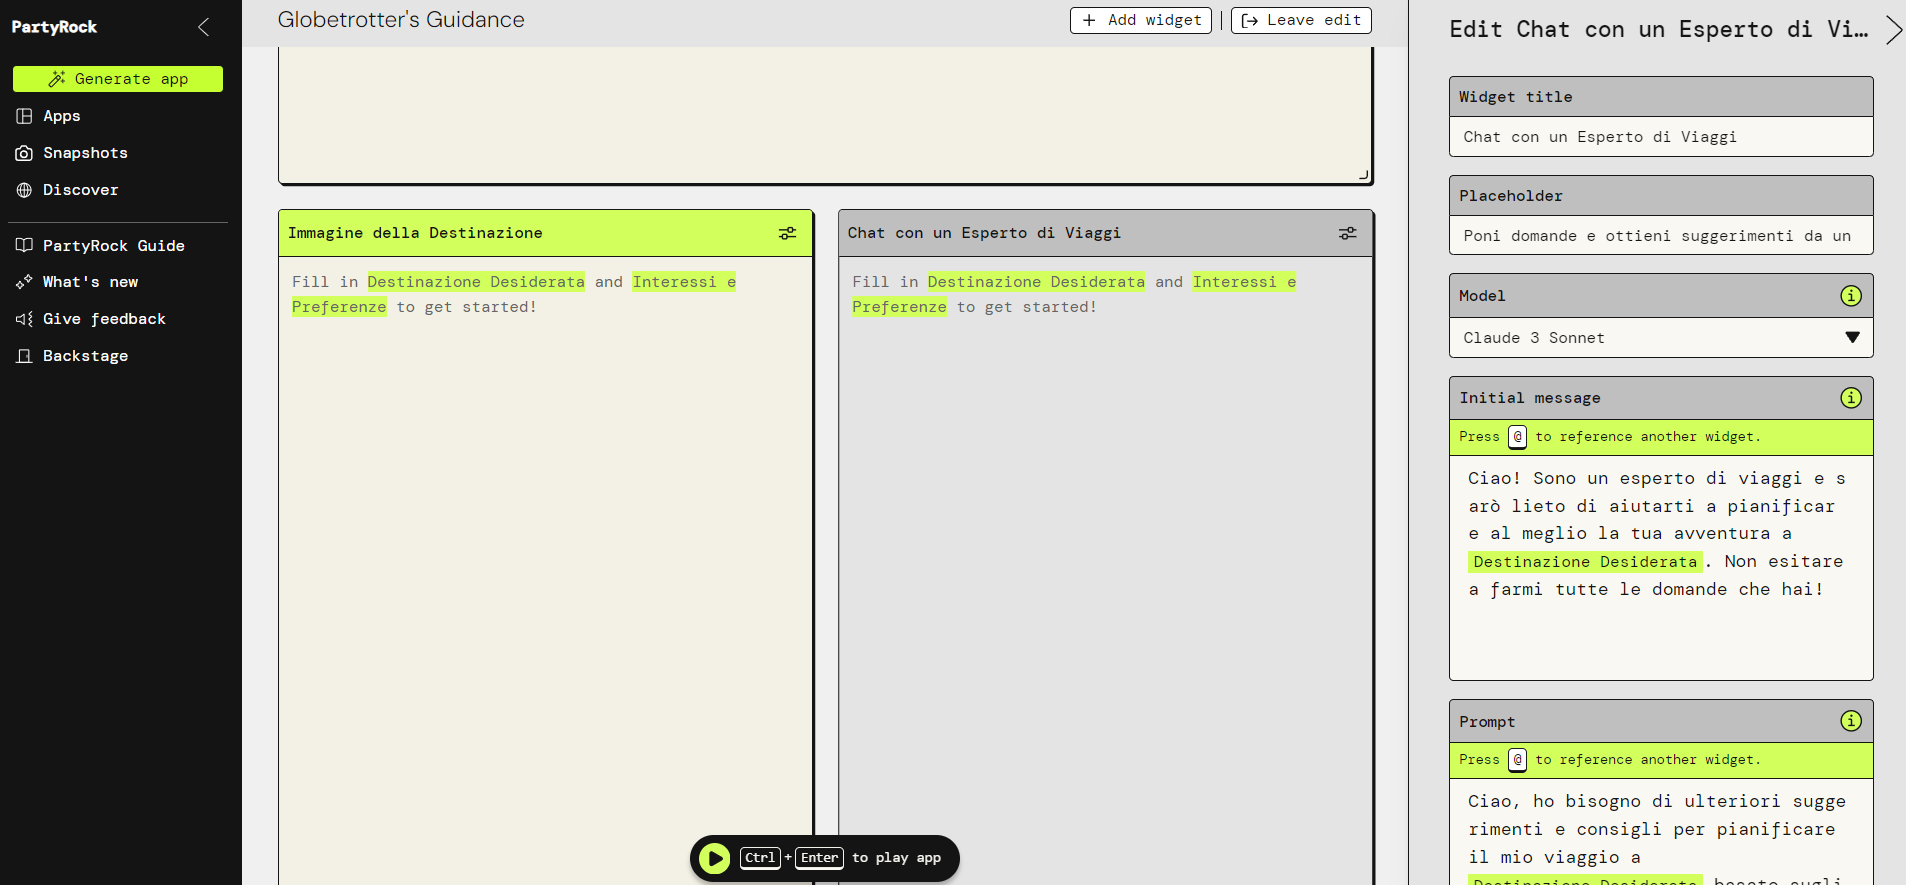Open What's new from the sidebar
This screenshot has height=885, width=1906.
(x=90, y=282)
